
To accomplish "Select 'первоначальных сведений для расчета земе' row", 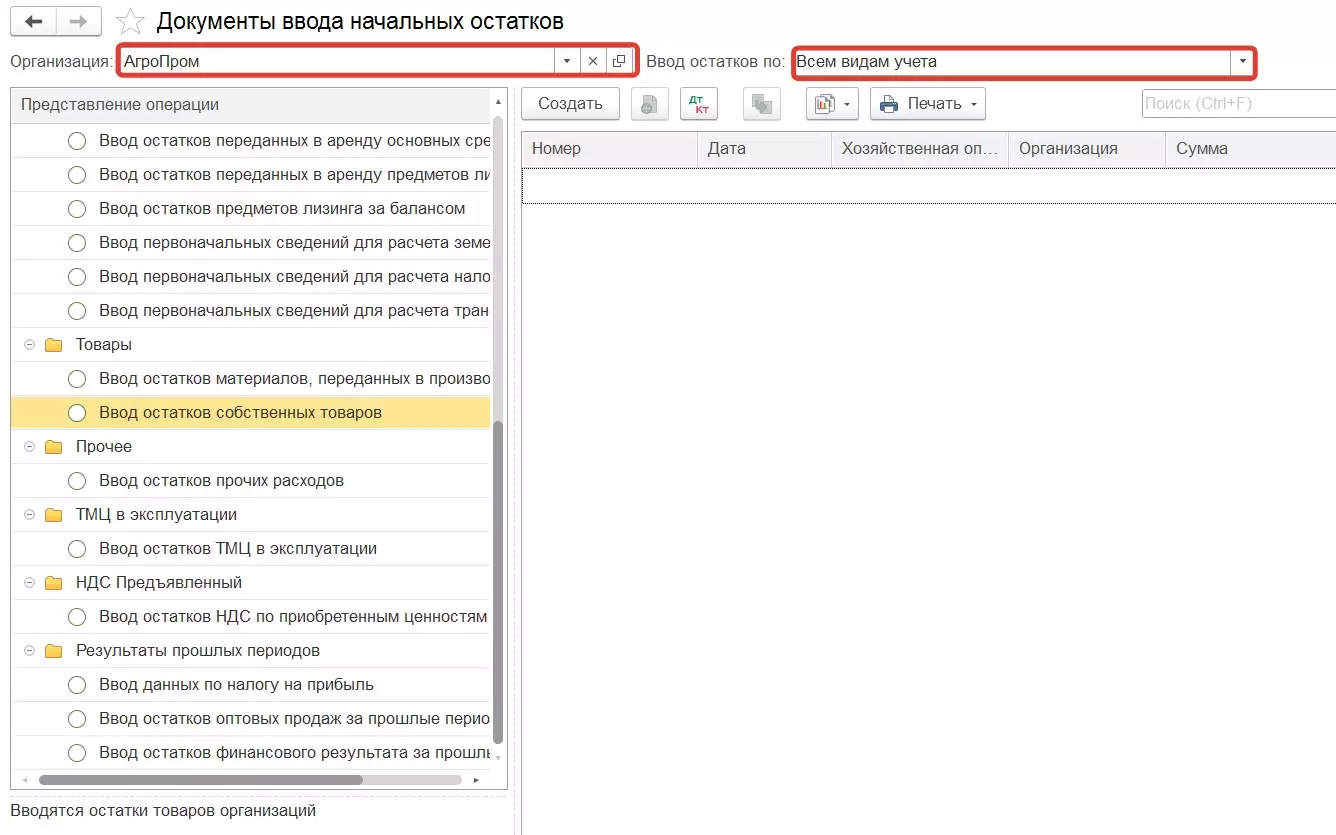I will [x=250, y=243].
